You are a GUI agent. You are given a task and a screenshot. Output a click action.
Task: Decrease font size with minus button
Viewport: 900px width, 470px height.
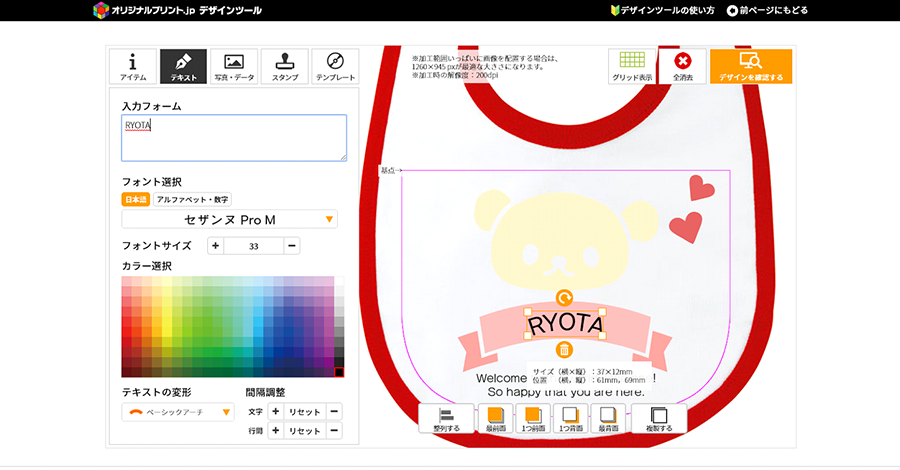292,246
